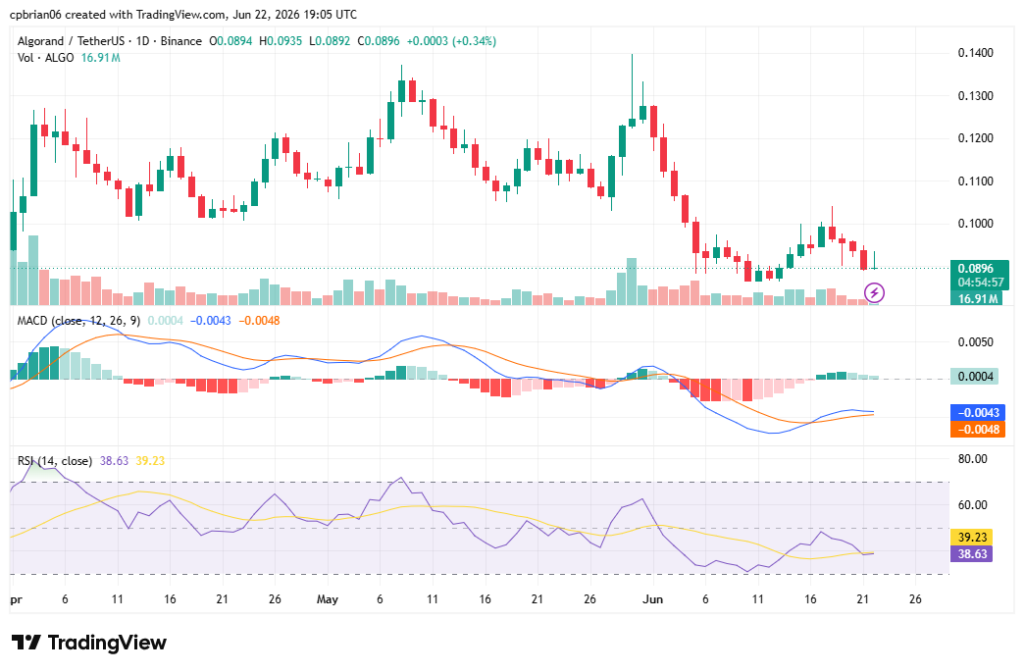
Task: Click the volume value 16.91 M in legend
Action: [101, 57]
